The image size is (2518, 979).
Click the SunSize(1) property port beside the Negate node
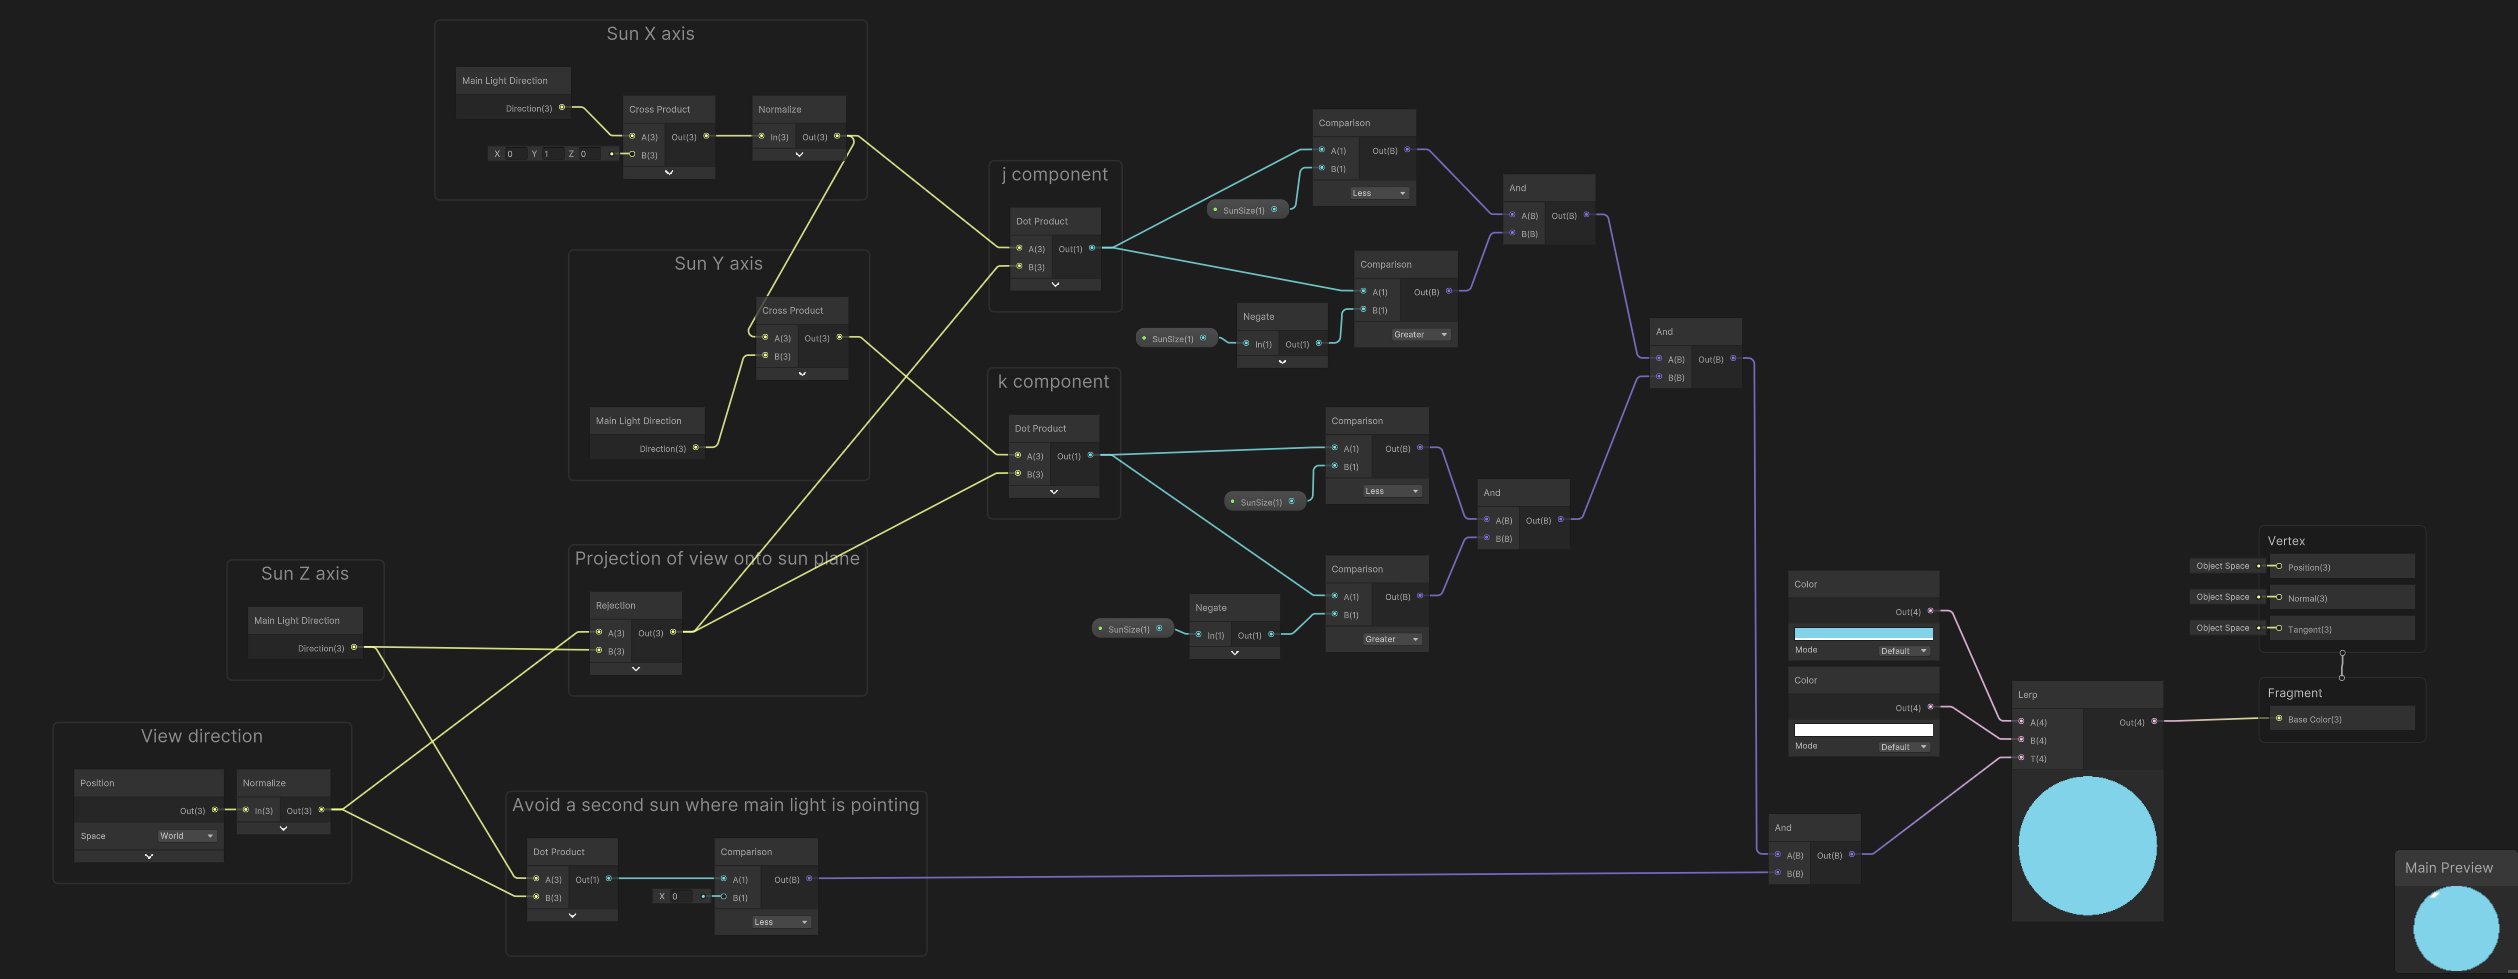coord(1206,338)
